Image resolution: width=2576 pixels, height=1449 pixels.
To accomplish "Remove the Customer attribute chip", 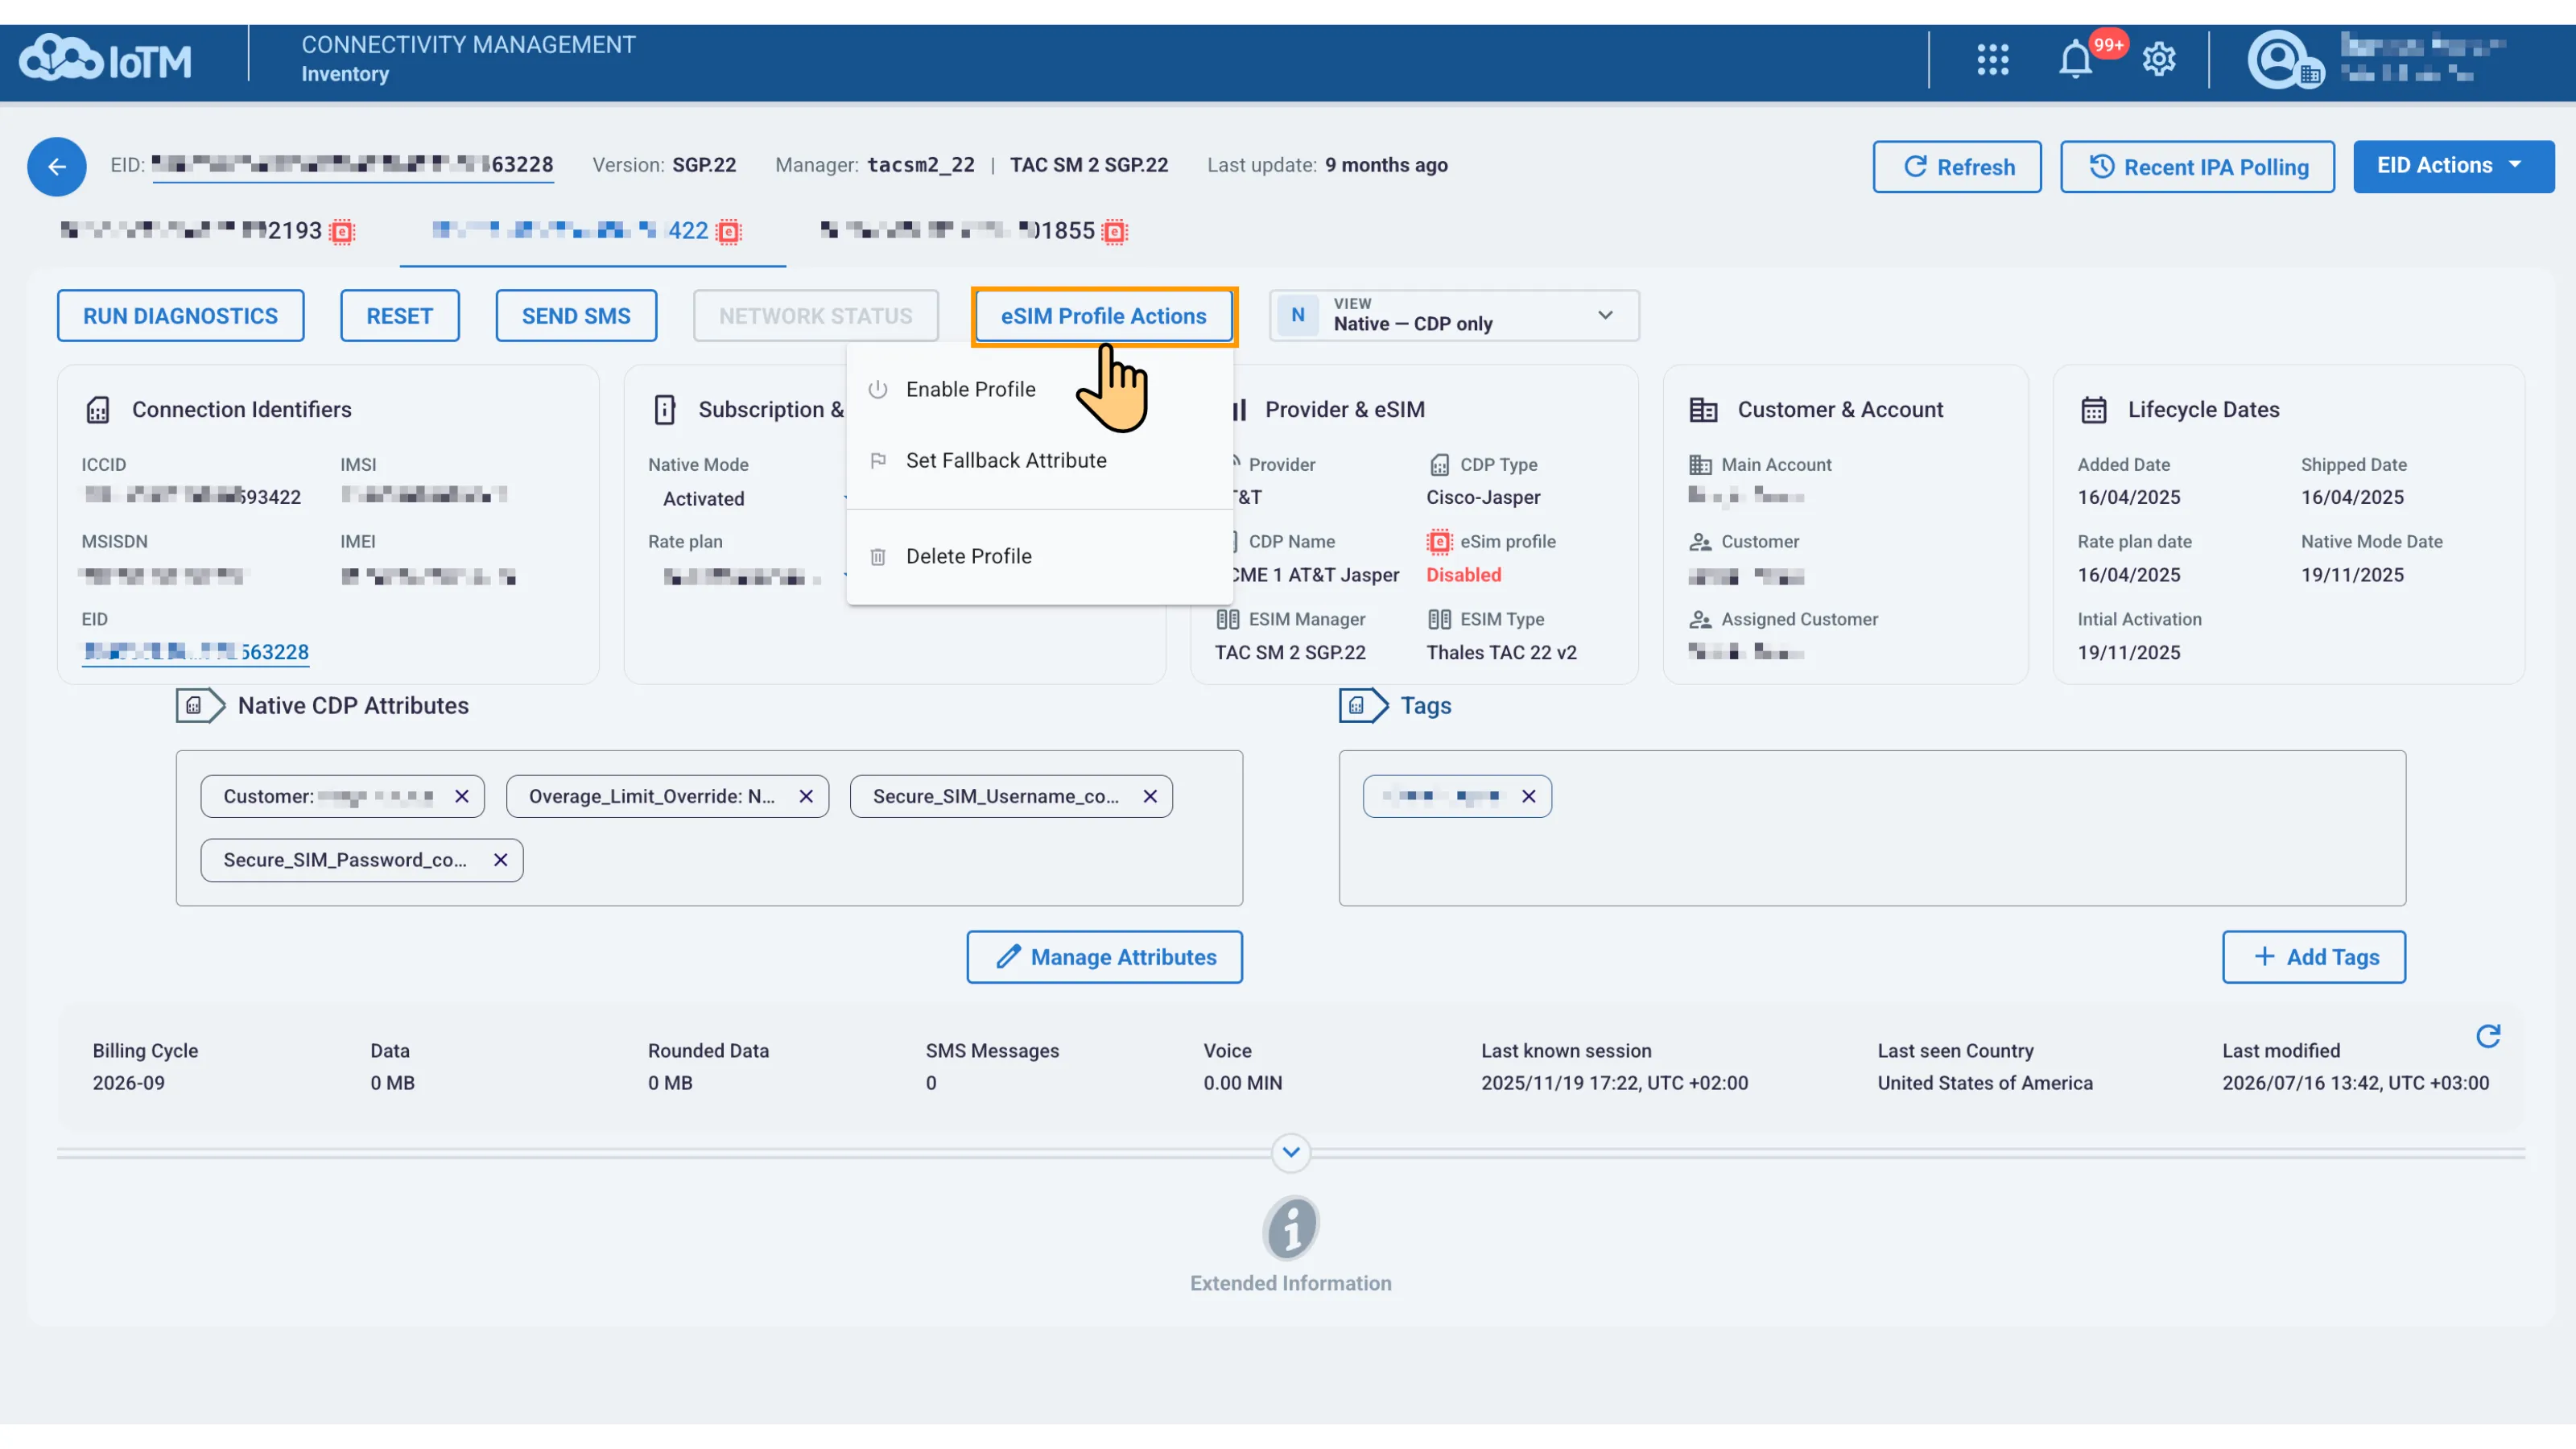I will pos(462,797).
